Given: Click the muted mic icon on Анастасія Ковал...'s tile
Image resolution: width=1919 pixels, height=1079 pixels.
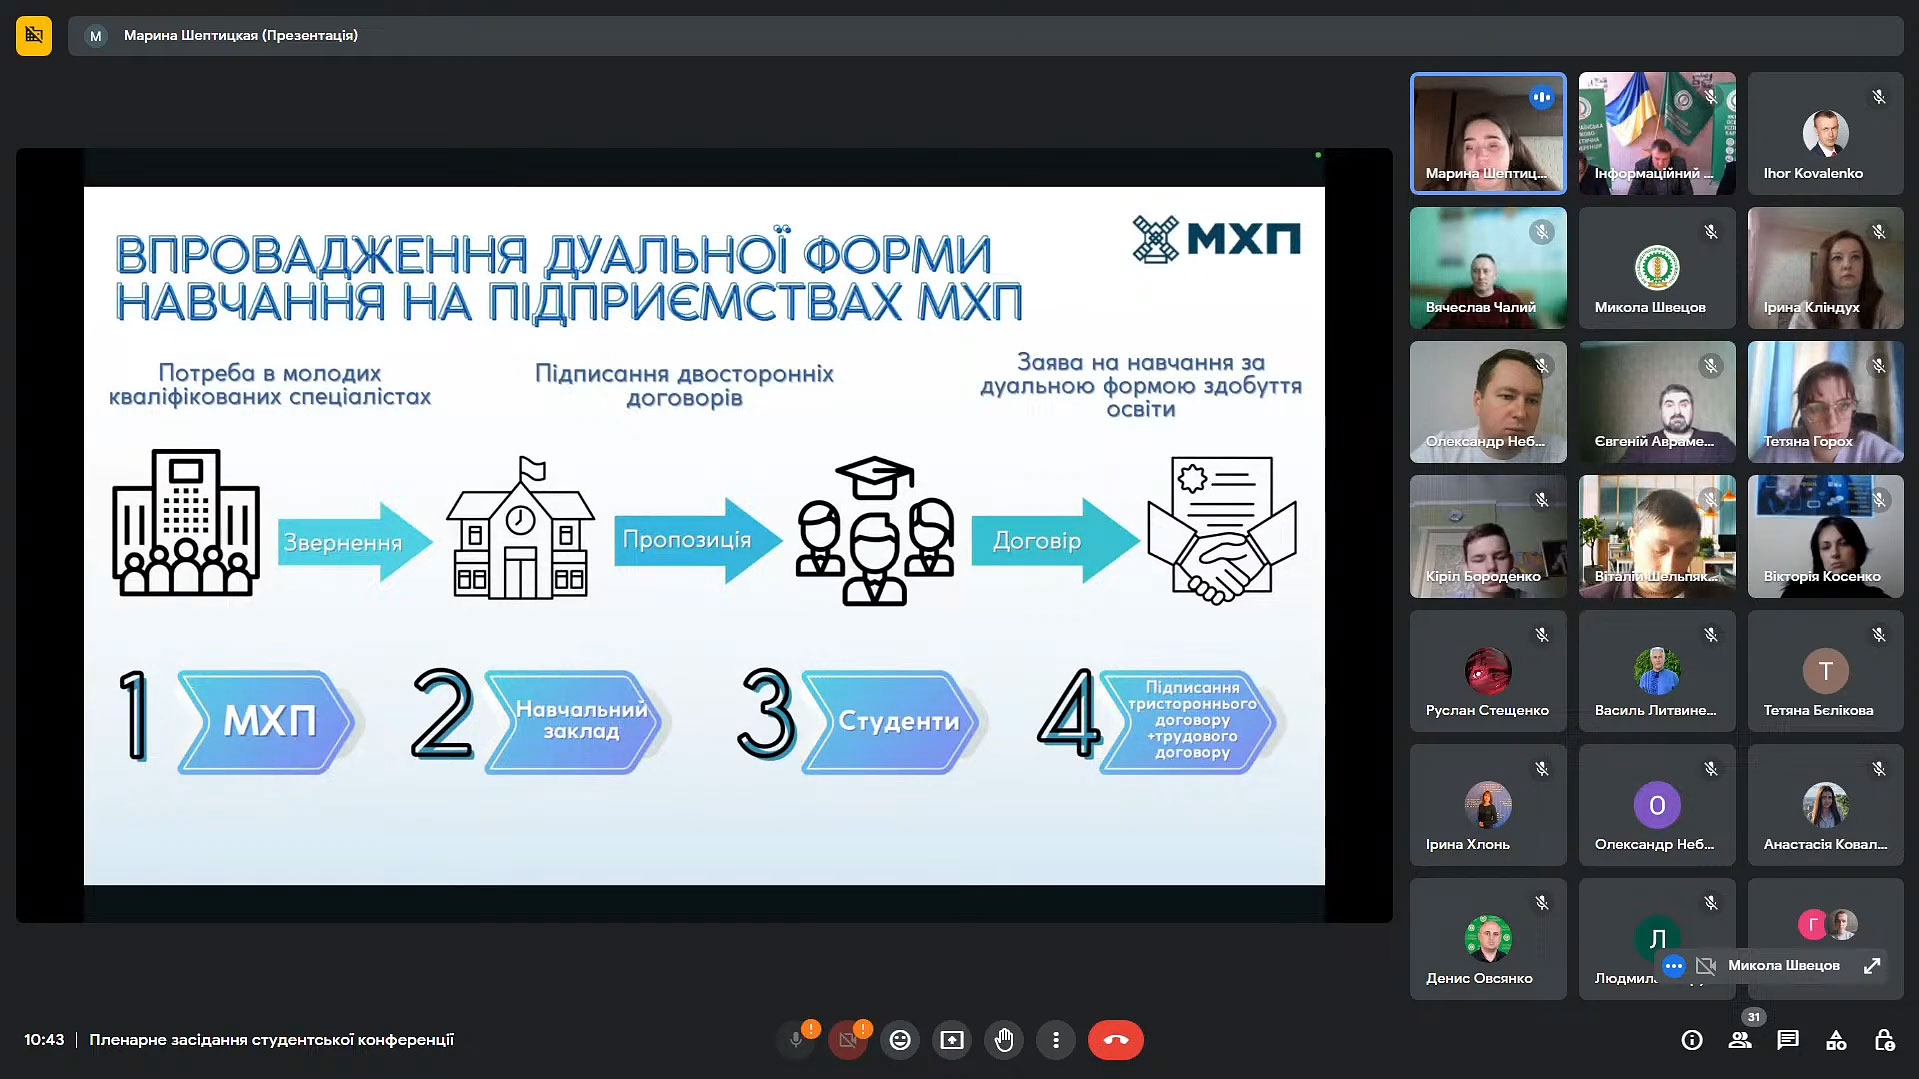Looking at the screenshot, I should click(x=1879, y=769).
